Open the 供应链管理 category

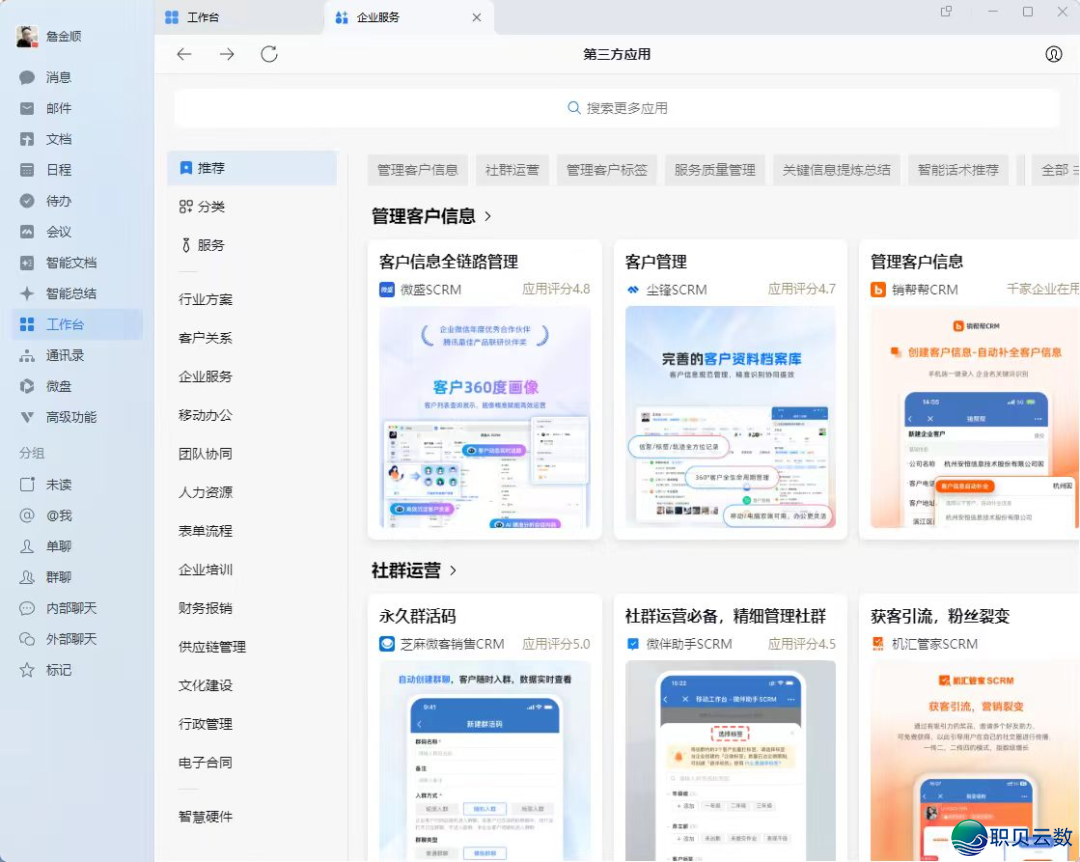pos(212,647)
